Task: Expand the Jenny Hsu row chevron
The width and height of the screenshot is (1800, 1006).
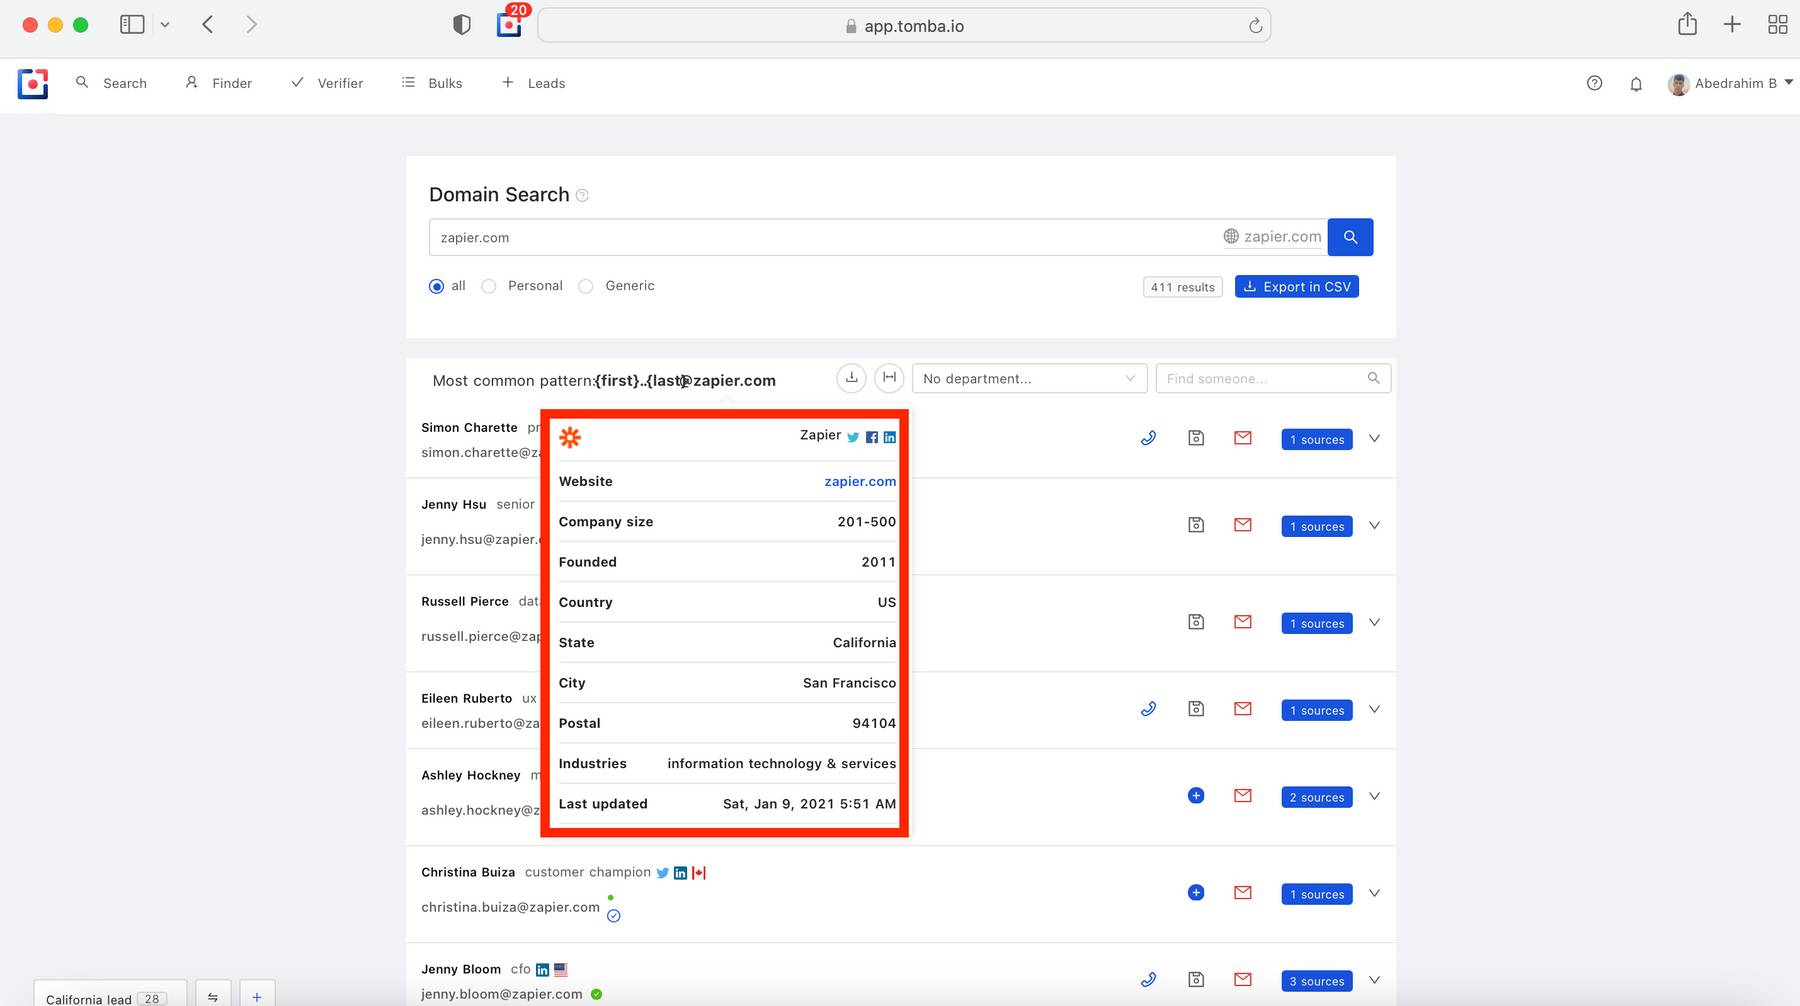Action: click(1374, 525)
